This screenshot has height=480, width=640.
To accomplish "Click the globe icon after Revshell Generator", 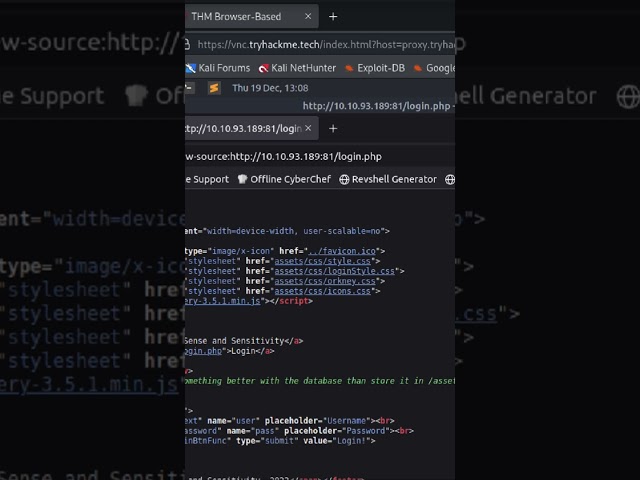I will click(x=450, y=180).
